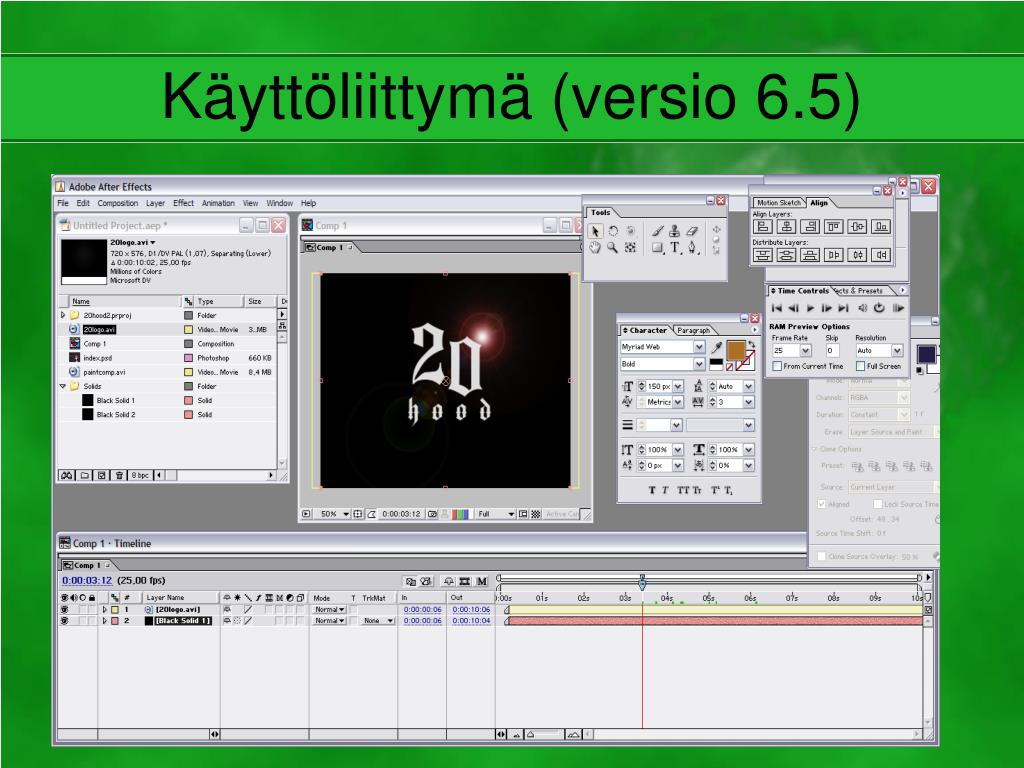This screenshot has height=768, width=1024.
Task: Open Mode Normal selector for Black Solid 1
Action: point(329,621)
